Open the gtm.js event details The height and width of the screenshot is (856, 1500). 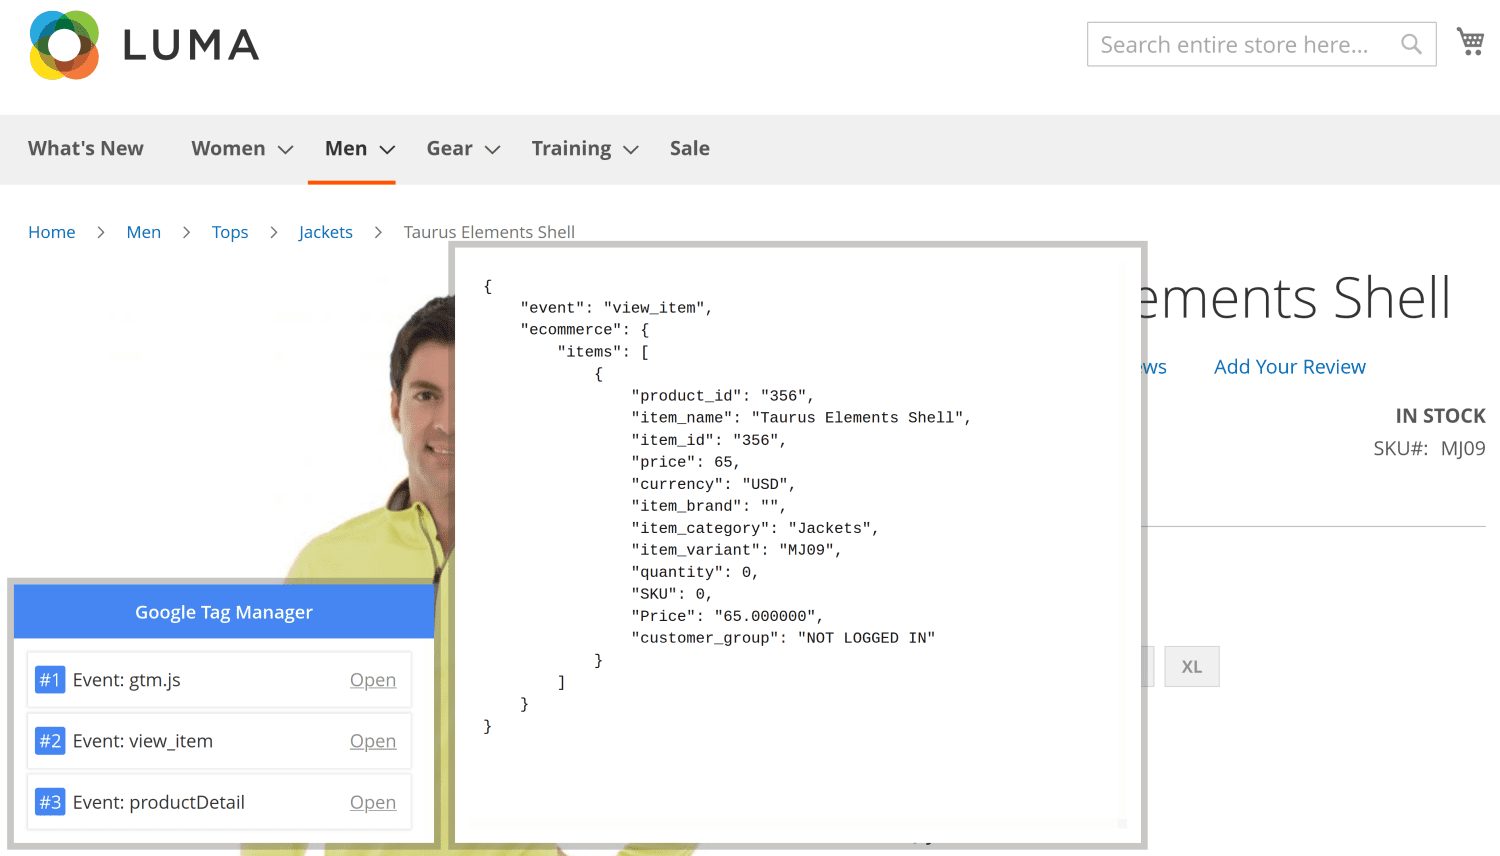(x=373, y=680)
